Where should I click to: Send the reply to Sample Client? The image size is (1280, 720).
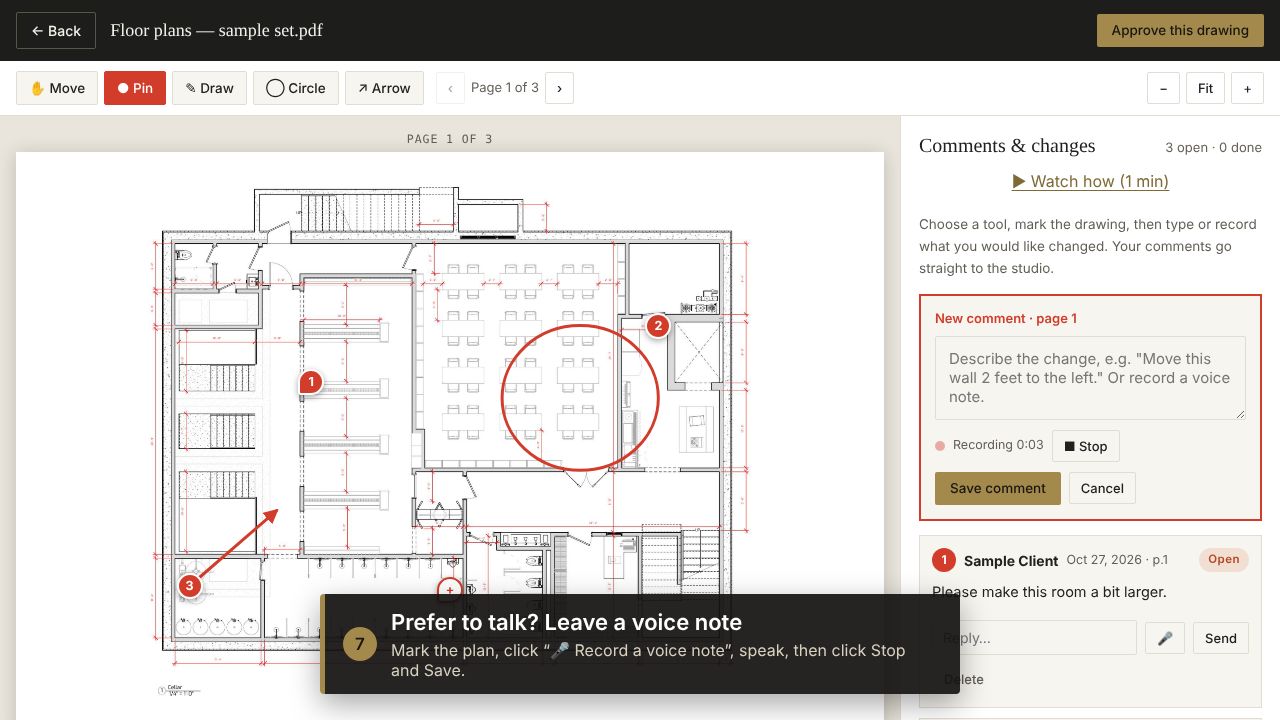click(1220, 638)
